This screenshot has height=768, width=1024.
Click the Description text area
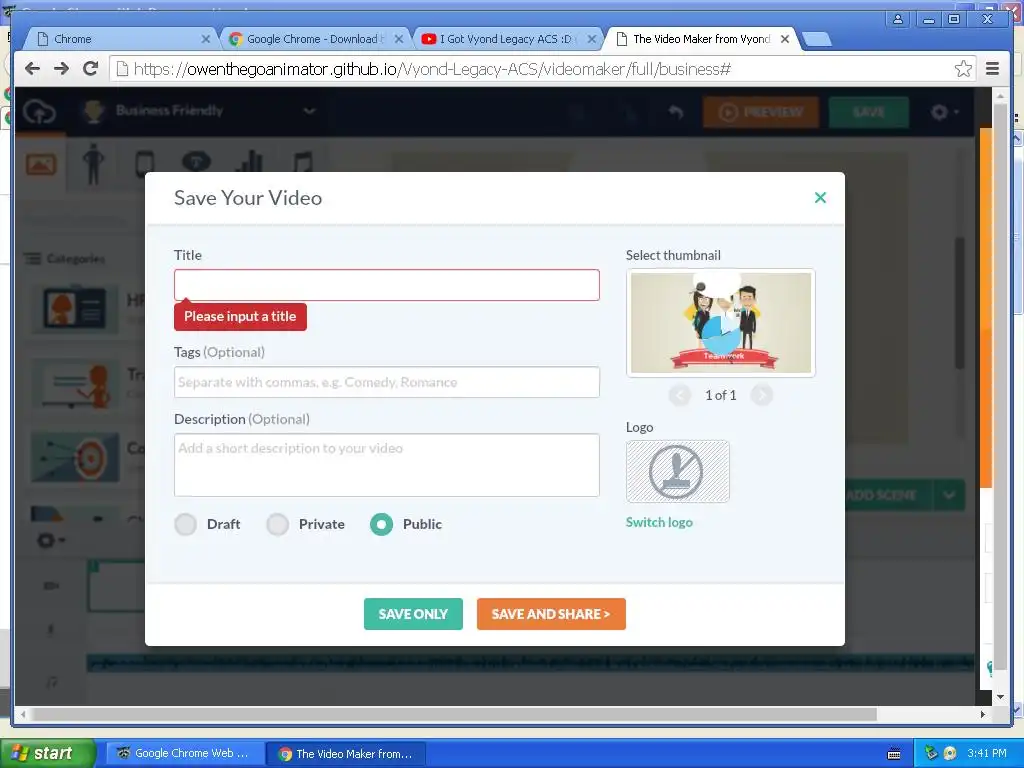(387, 465)
